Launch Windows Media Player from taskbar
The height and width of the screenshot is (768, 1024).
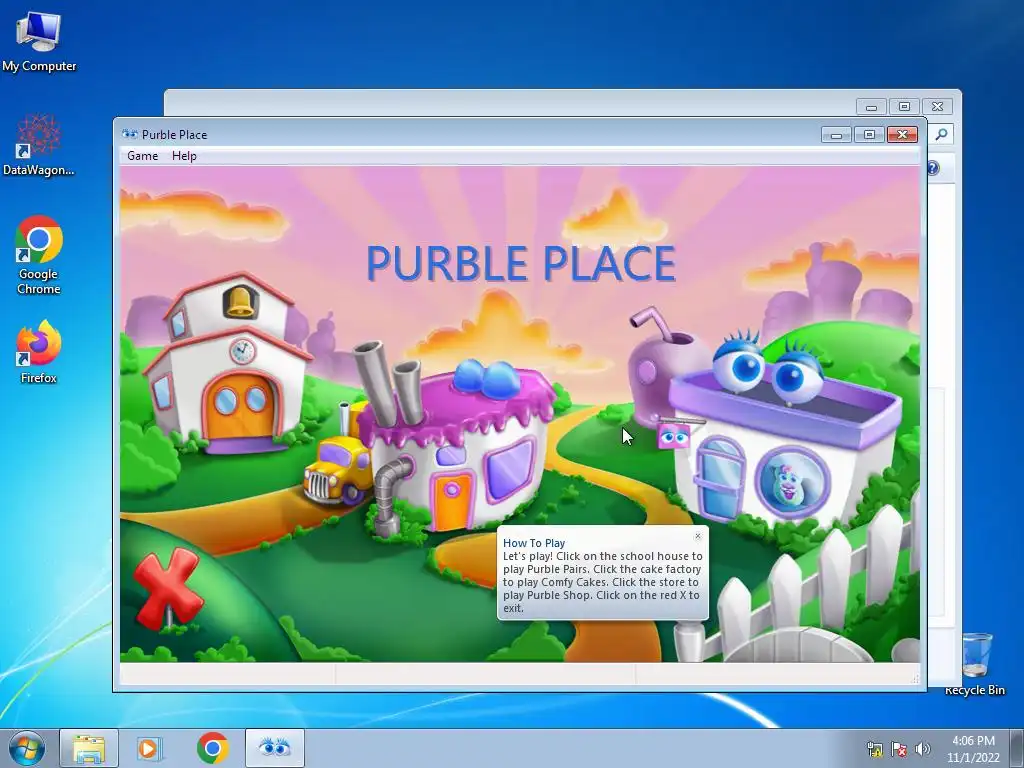pos(150,748)
